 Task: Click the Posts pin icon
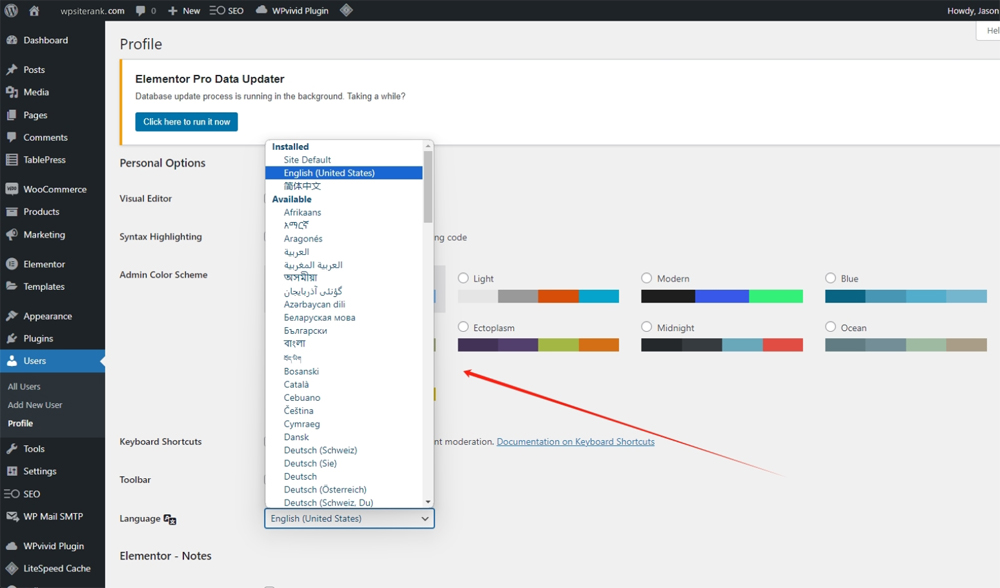click(x=11, y=70)
